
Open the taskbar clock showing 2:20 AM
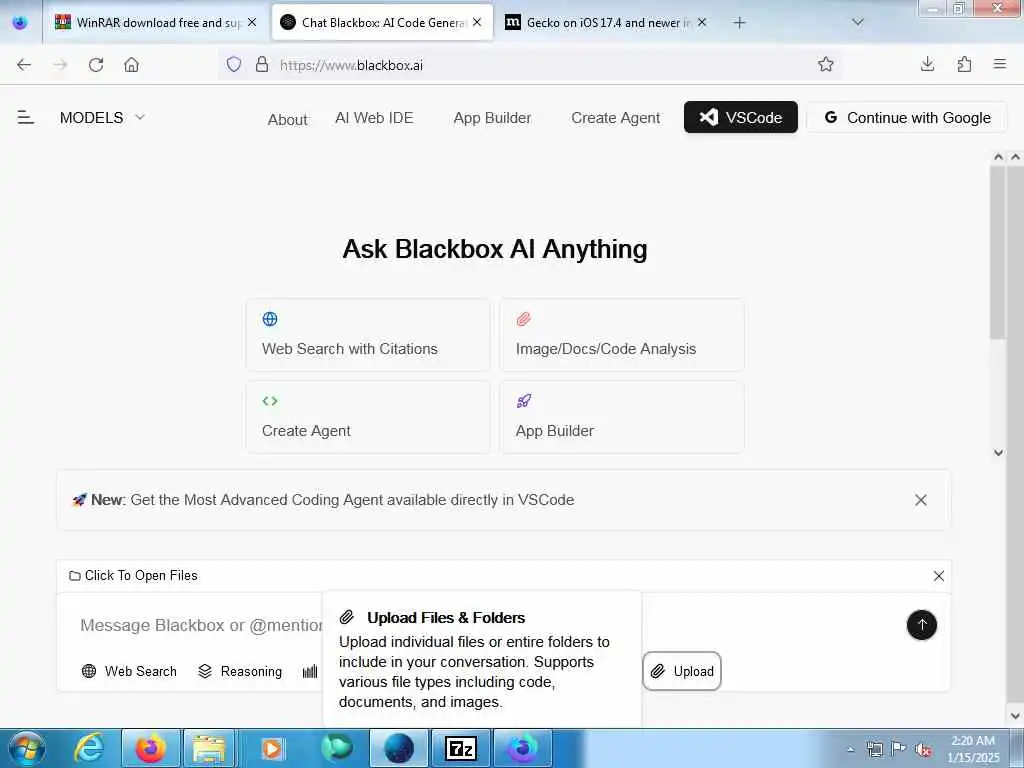[973, 749]
